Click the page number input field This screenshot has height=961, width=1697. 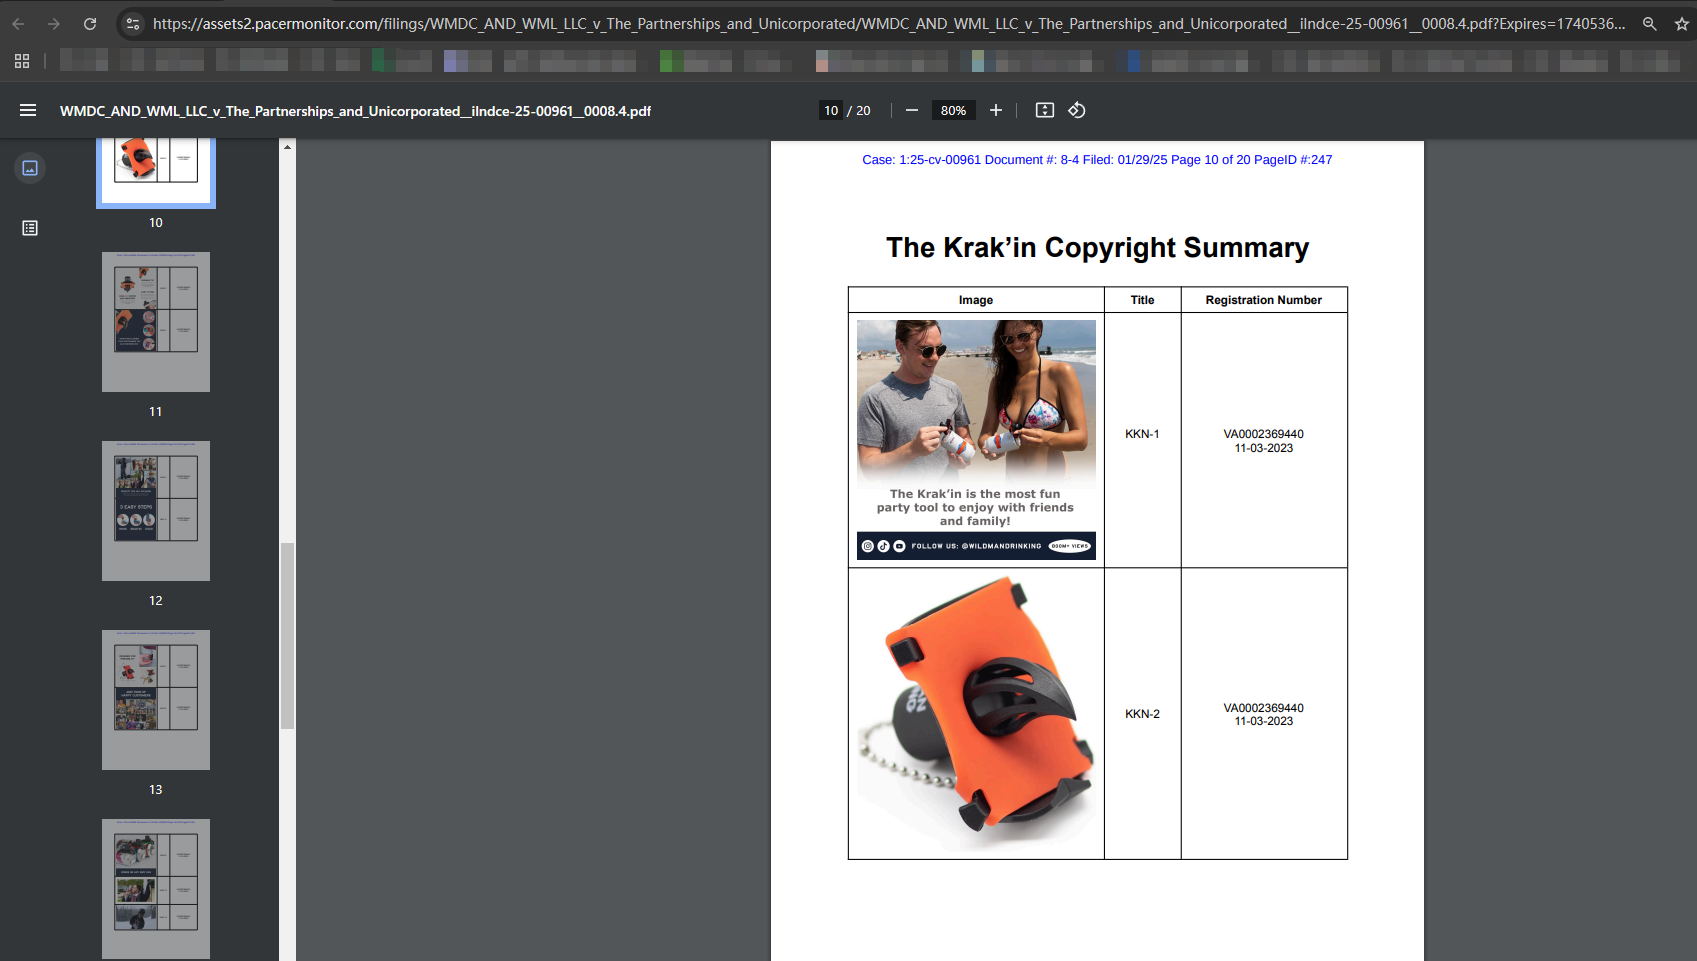(x=831, y=110)
